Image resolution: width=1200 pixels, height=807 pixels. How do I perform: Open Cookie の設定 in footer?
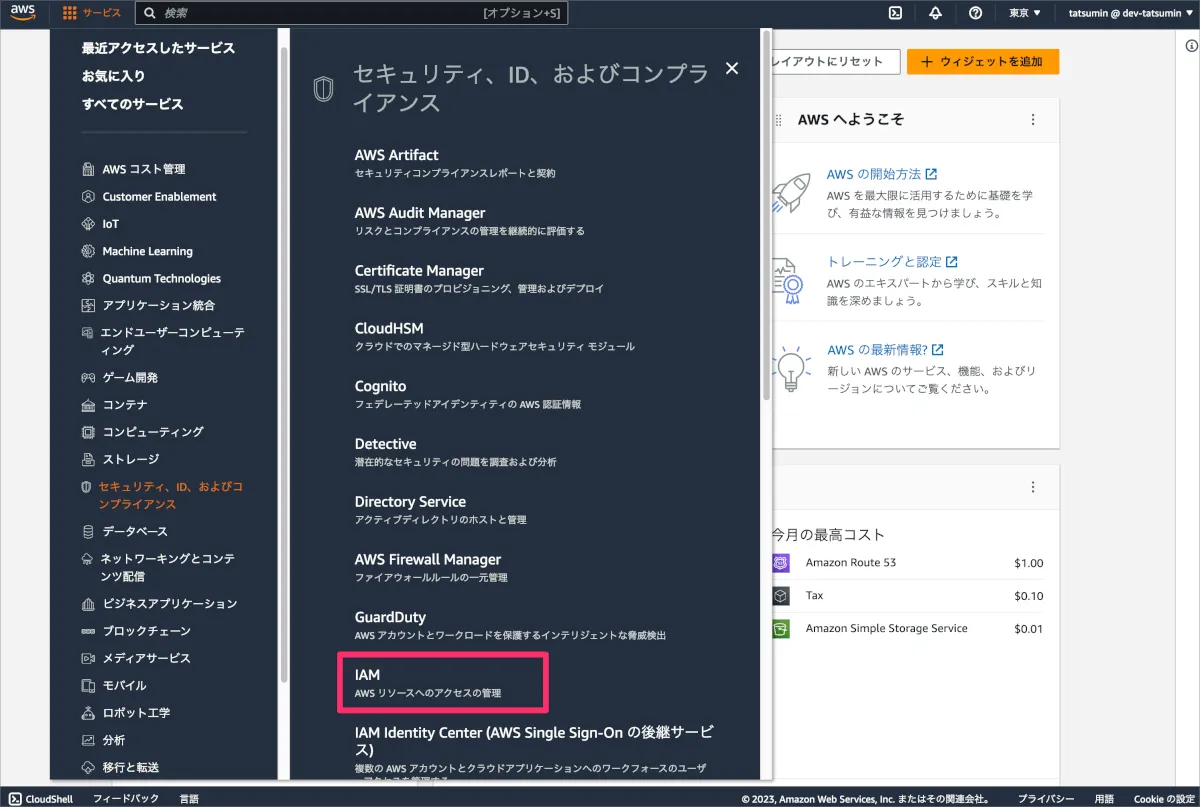(1164, 799)
